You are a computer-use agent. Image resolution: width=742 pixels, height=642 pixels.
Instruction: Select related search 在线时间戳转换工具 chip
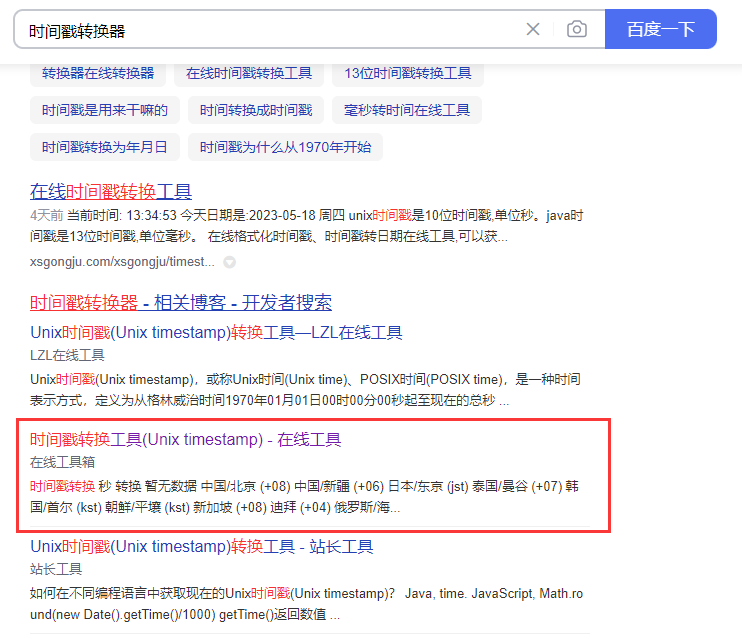[x=249, y=73]
